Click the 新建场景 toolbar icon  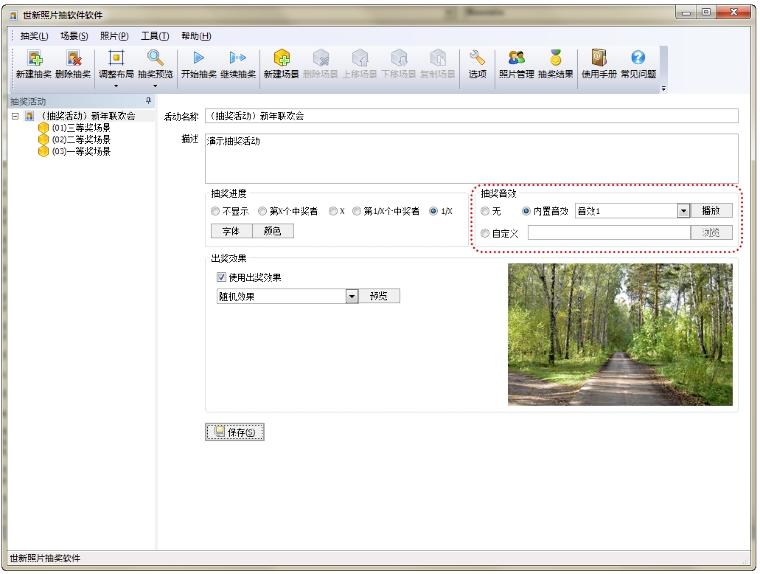281,59
